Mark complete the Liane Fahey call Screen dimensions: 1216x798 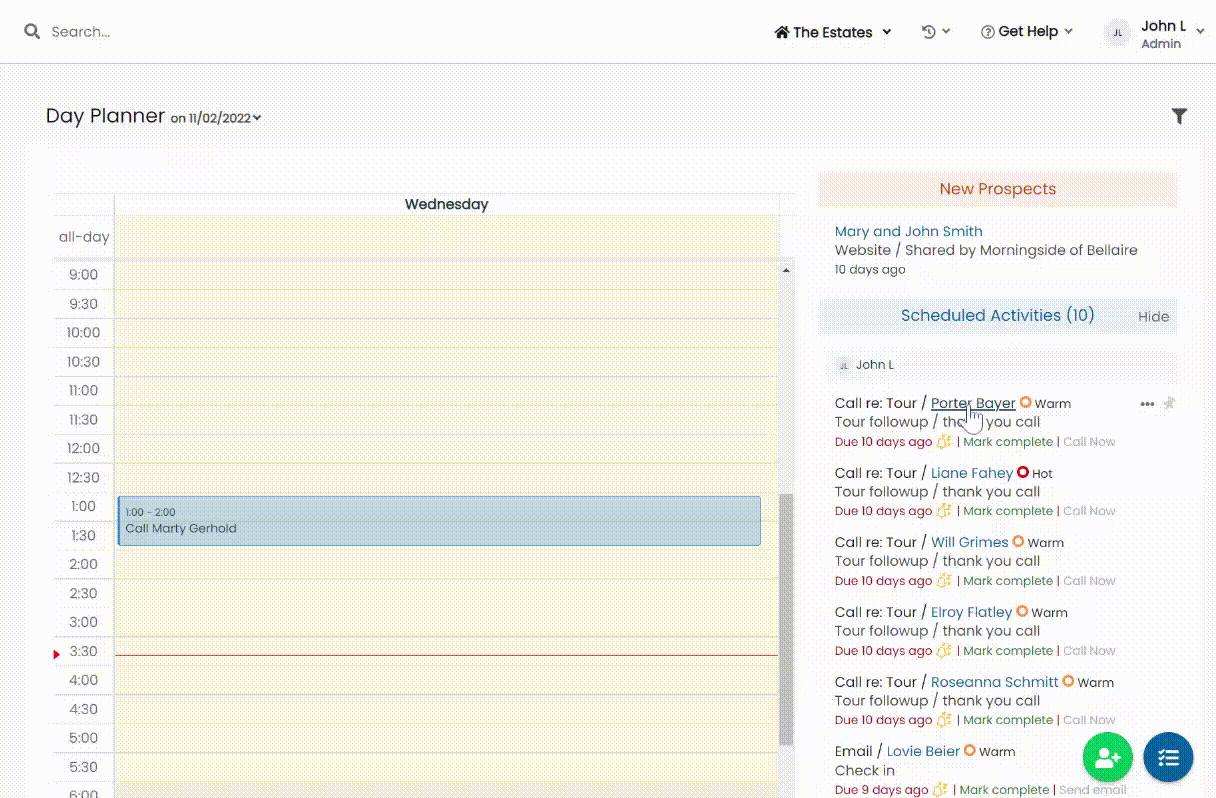point(1008,511)
